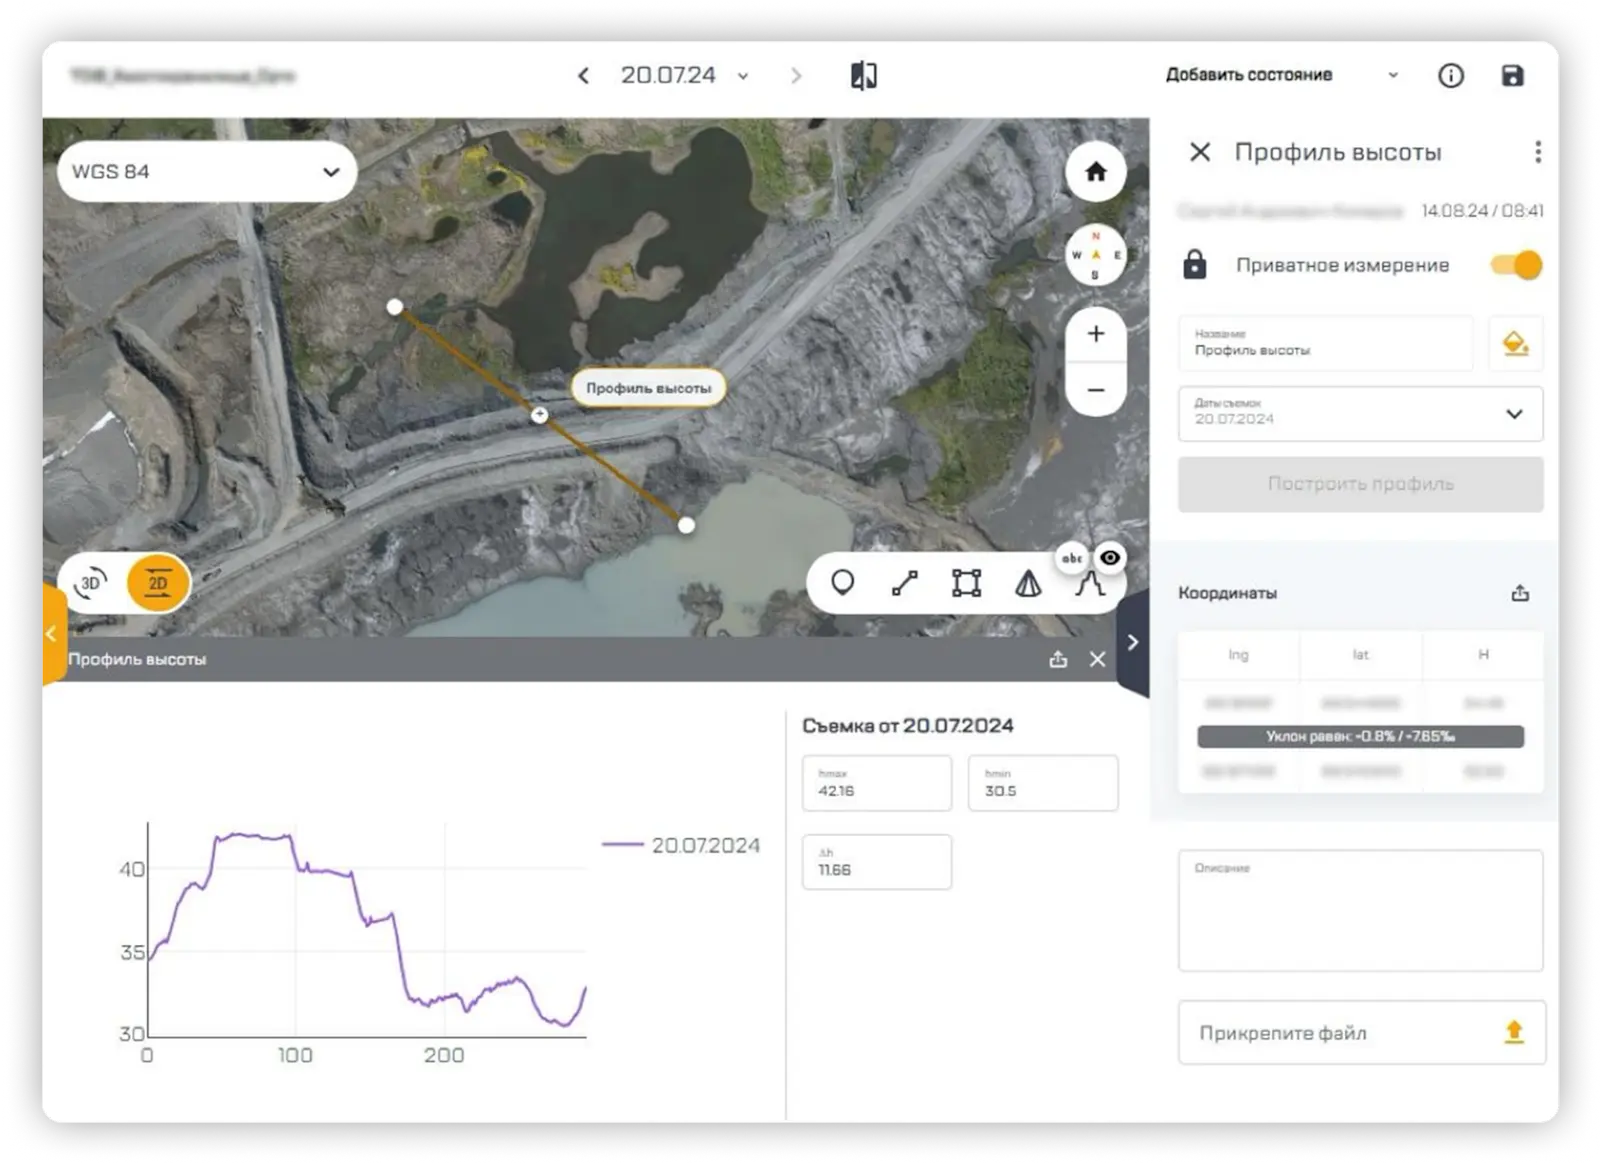This screenshot has height=1163, width=1600.
Task: Open the info circle icon
Action: click(x=1450, y=76)
